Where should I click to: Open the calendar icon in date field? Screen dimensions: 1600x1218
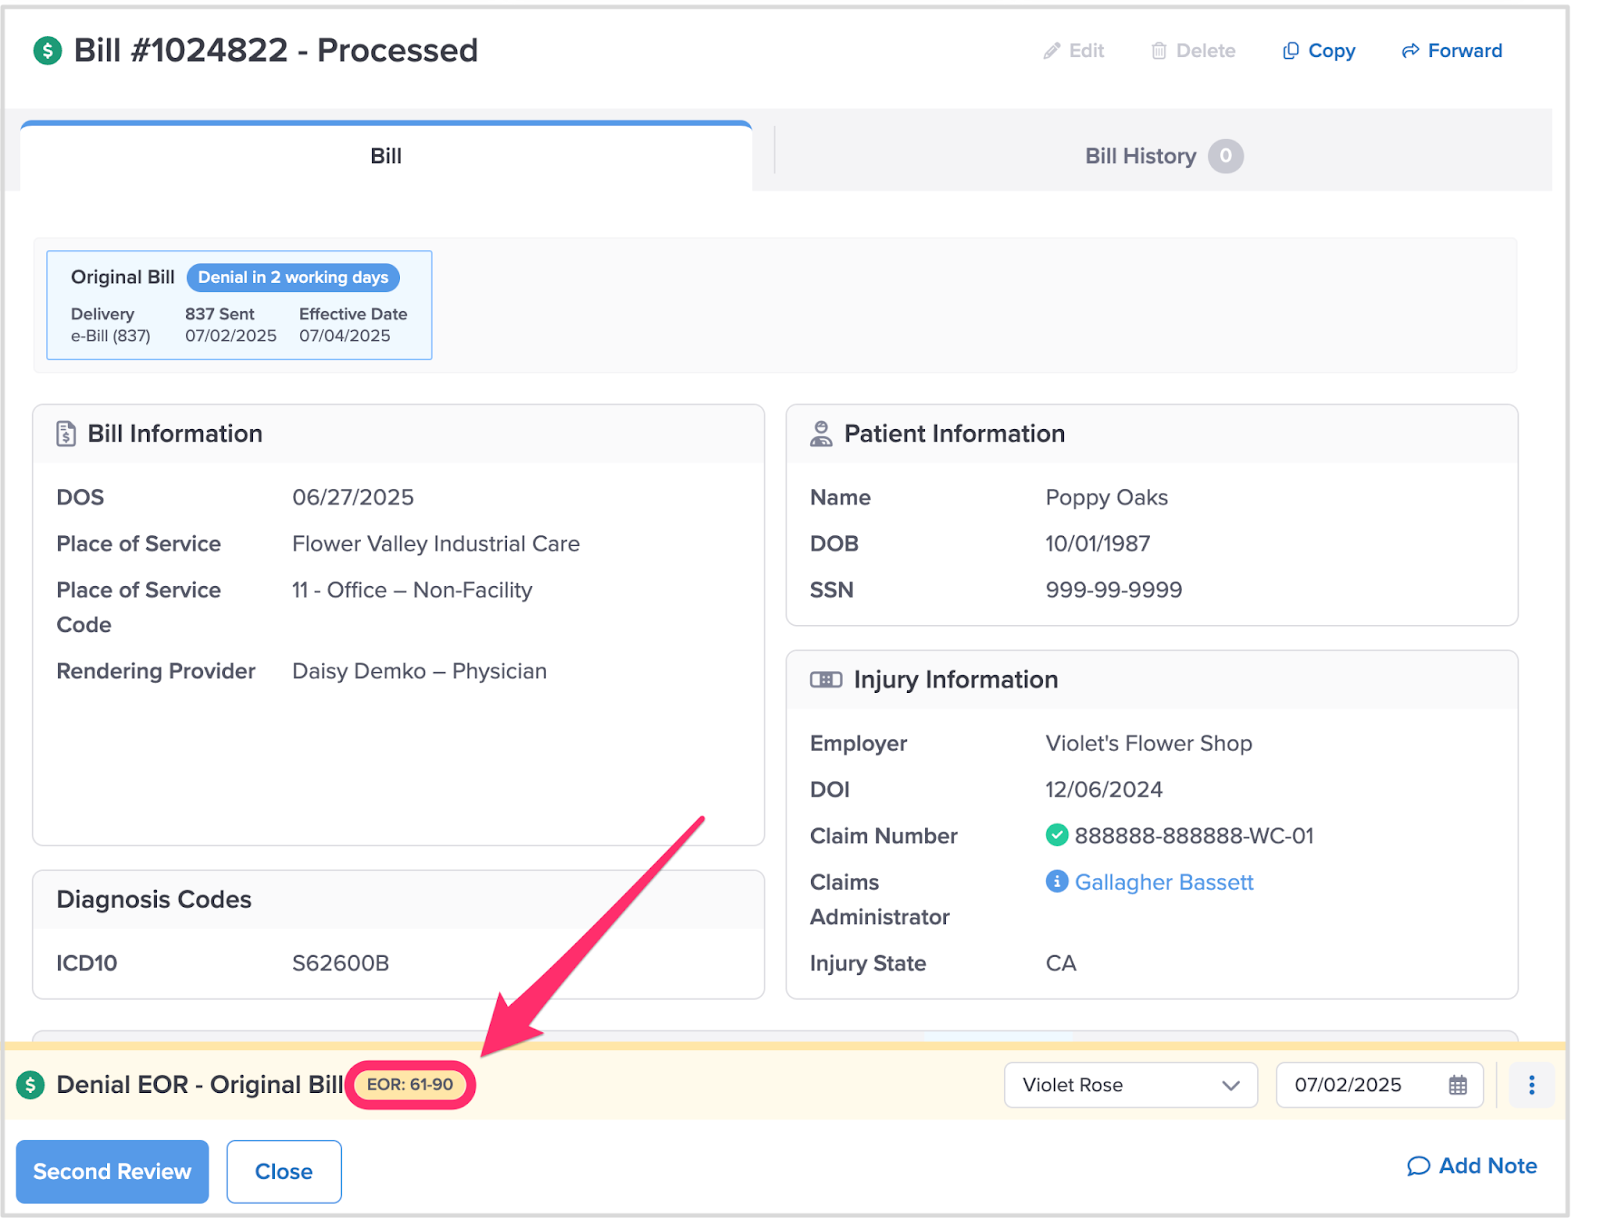pos(1458,1085)
